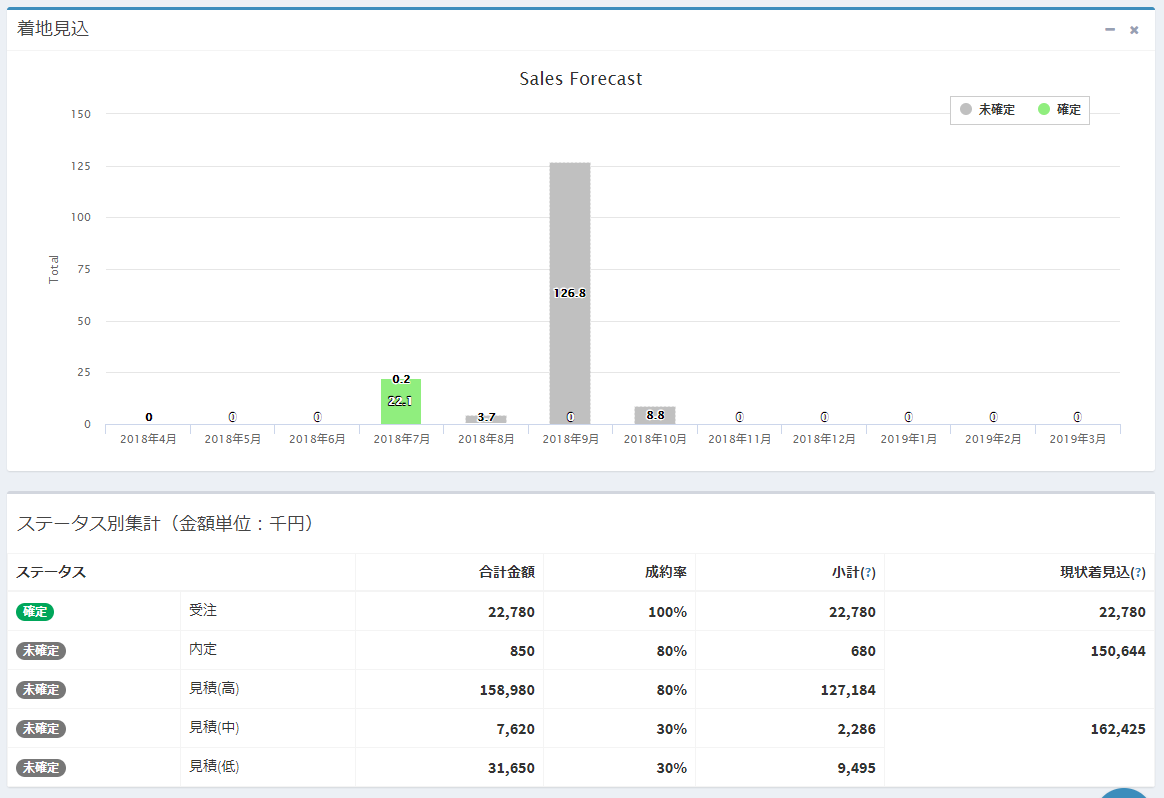Click the 成約率 column header
Image resolution: width=1164 pixels, height=798 pixels.
[x=666, y=572]
